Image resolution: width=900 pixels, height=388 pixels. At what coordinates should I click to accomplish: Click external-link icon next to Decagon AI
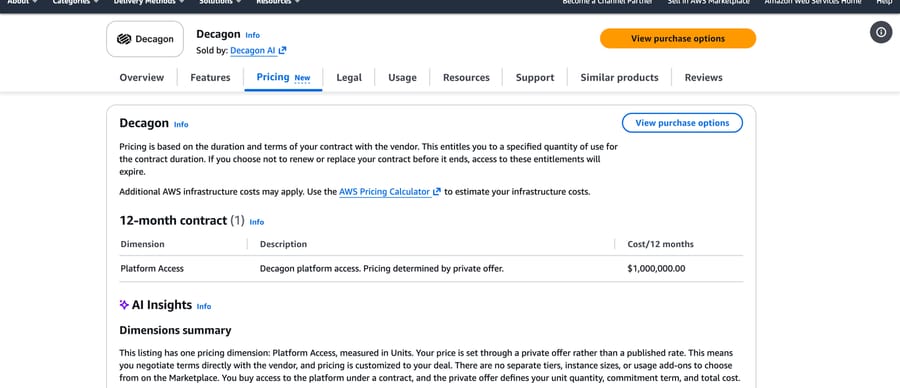click(x=282, y=51)
